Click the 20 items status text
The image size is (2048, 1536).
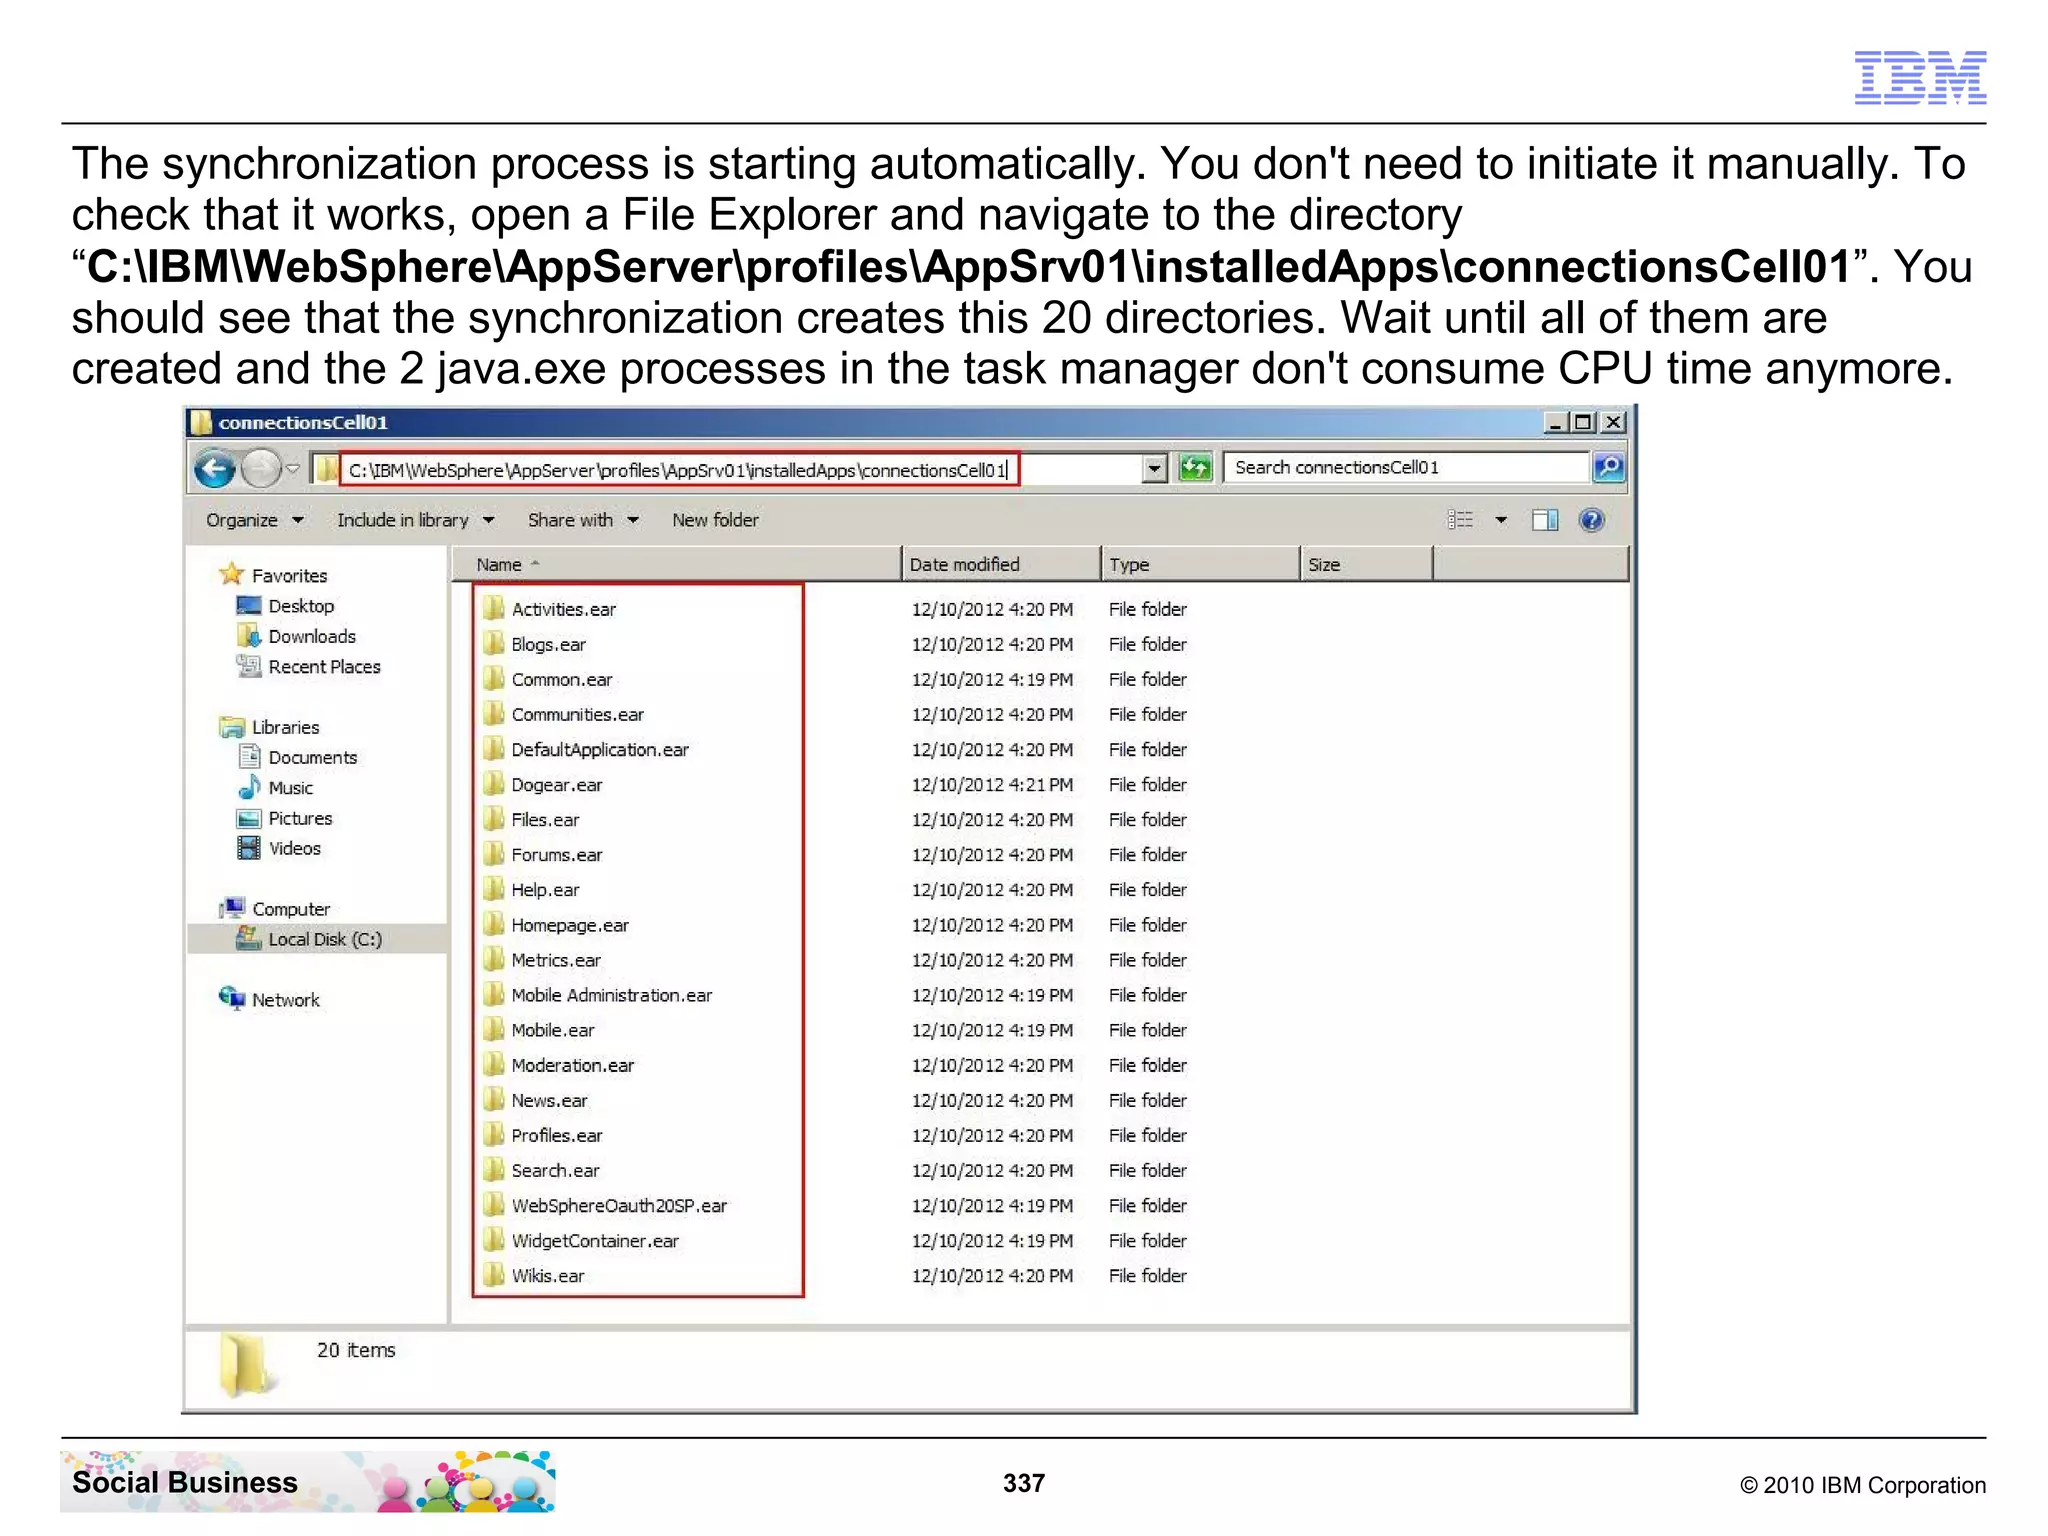click(356, 1350)
